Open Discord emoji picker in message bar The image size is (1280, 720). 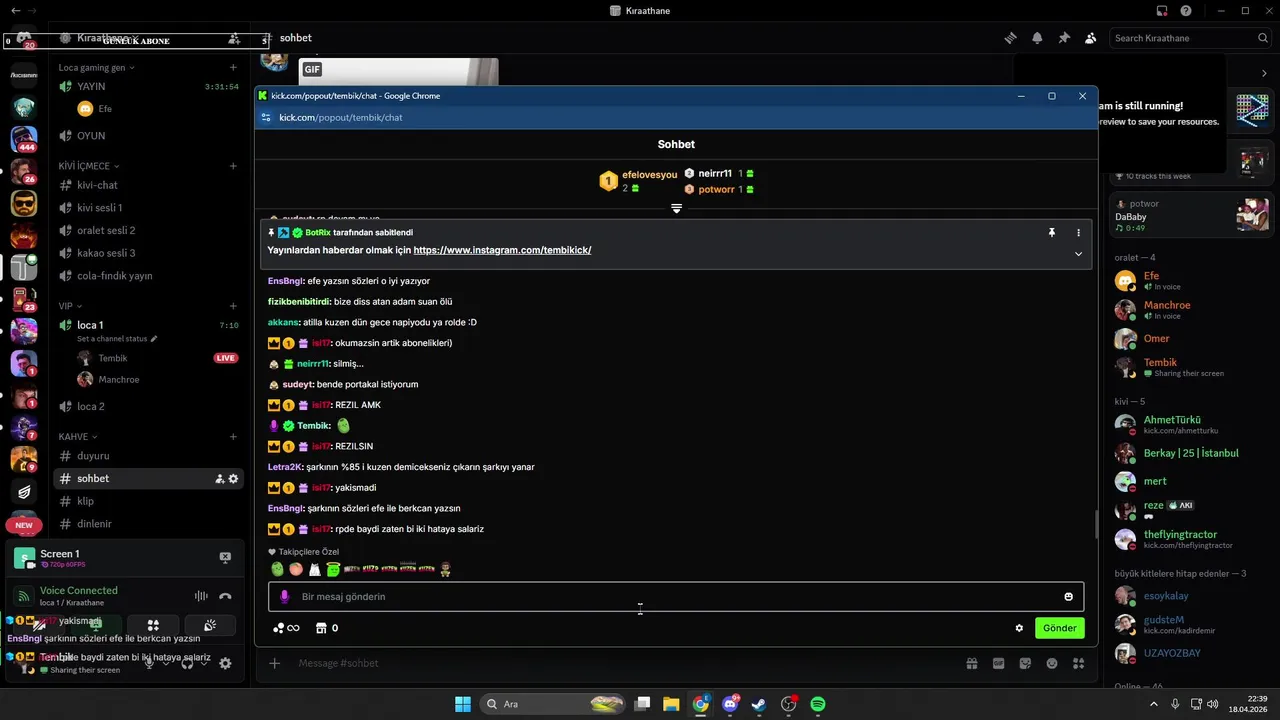pos(1052,663)
